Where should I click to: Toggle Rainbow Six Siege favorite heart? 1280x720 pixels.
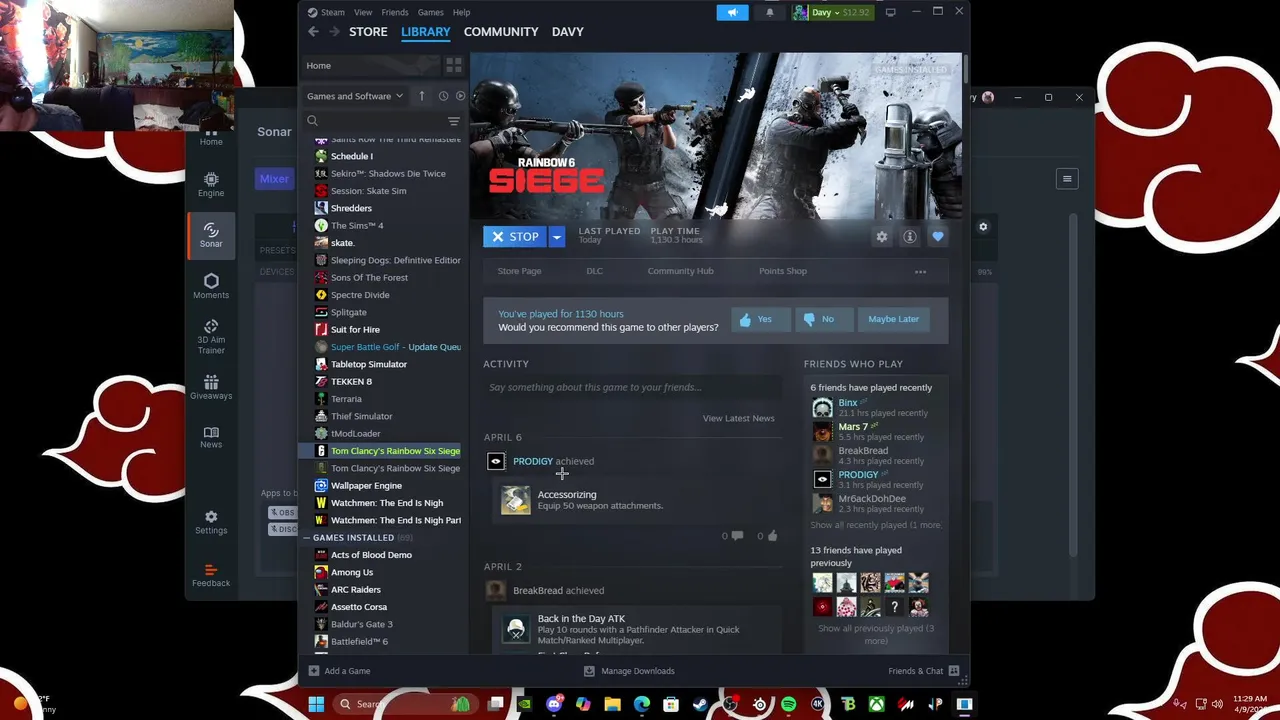(x=938, y=237)
